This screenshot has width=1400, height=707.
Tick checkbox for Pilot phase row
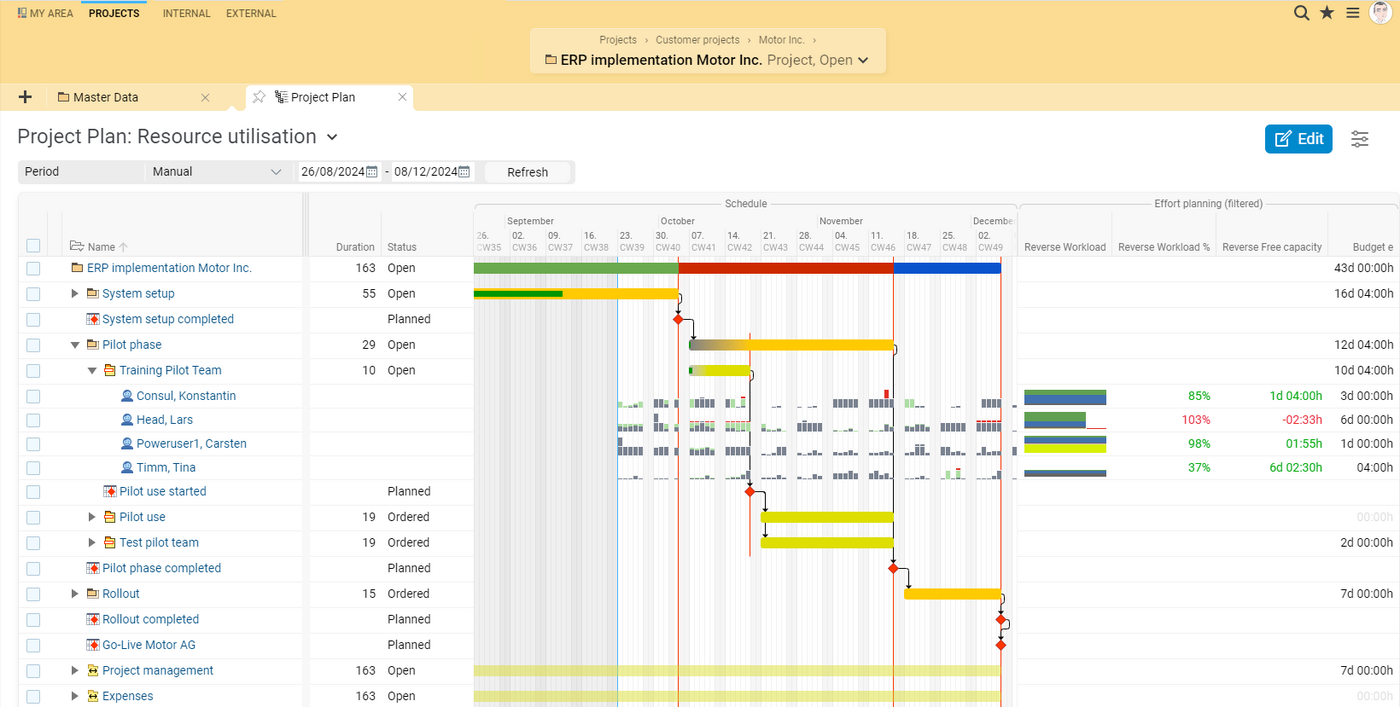point(34,345)
